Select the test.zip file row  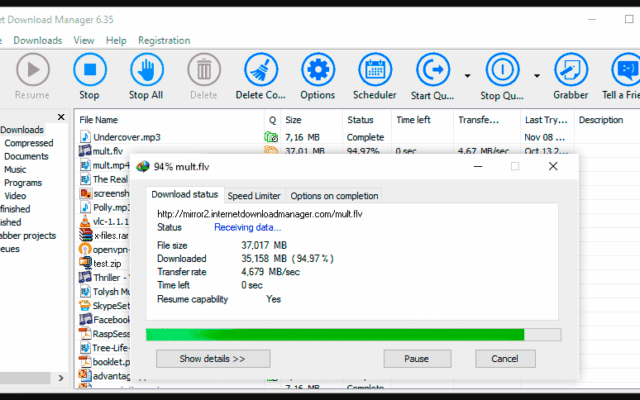[x=104, y=263]
